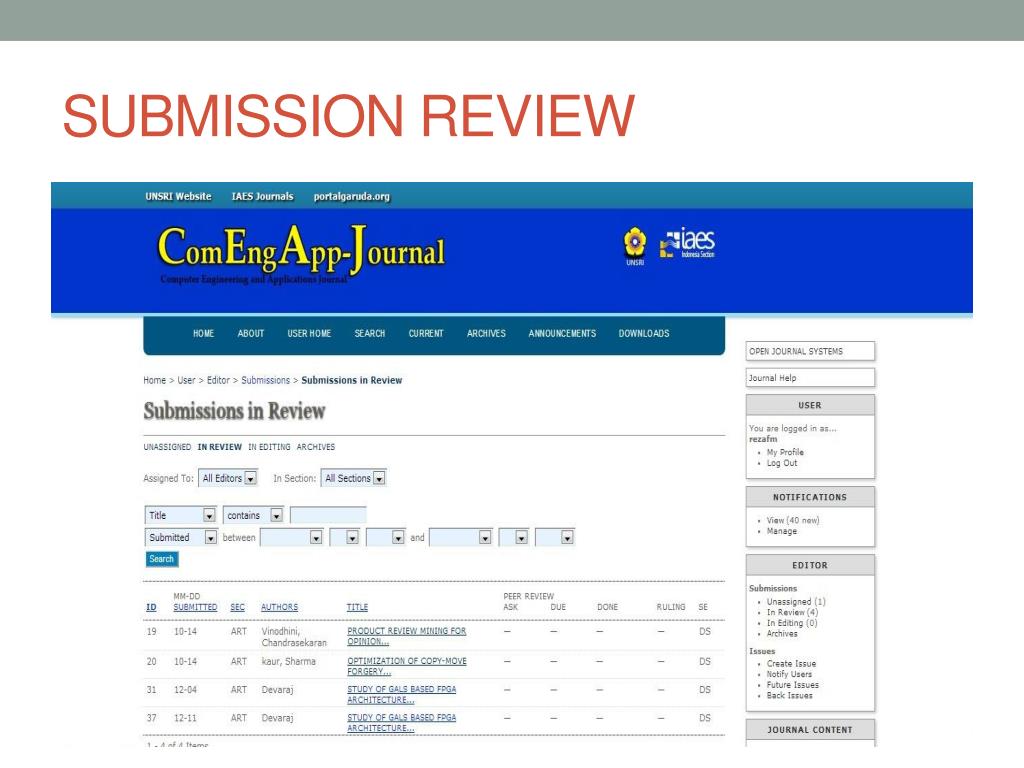Open PRODUCT REVIEW MINING FOR OPINION submission

pos(407,636)
